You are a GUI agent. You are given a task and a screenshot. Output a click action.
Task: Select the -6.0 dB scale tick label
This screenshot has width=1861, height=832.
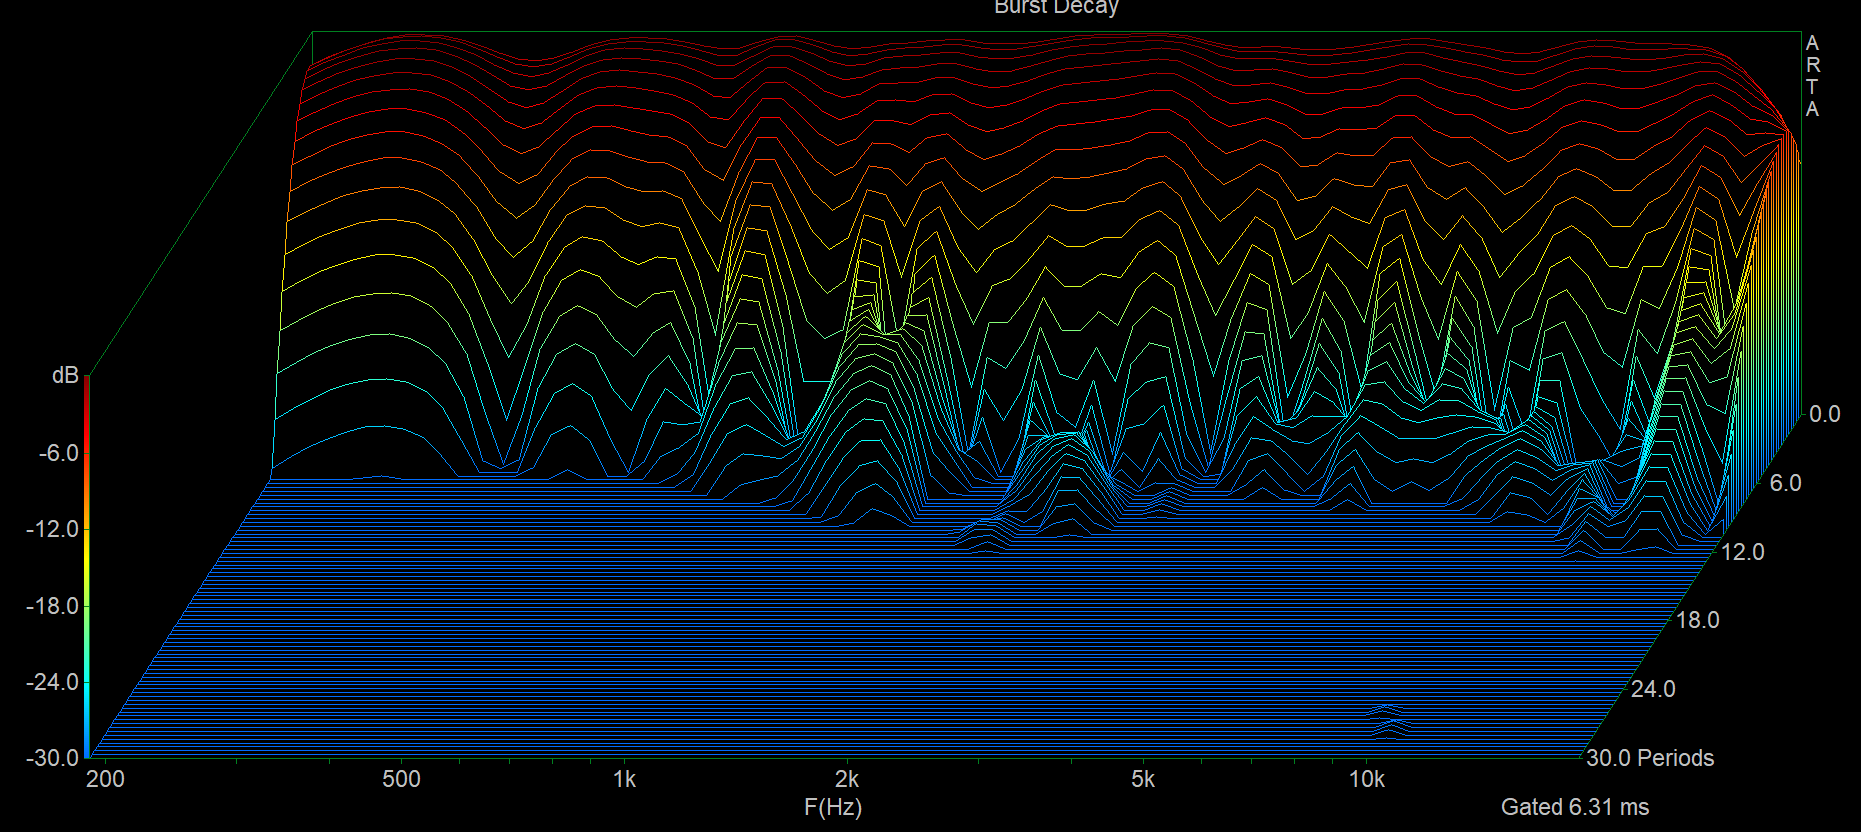tap(58, 453)
